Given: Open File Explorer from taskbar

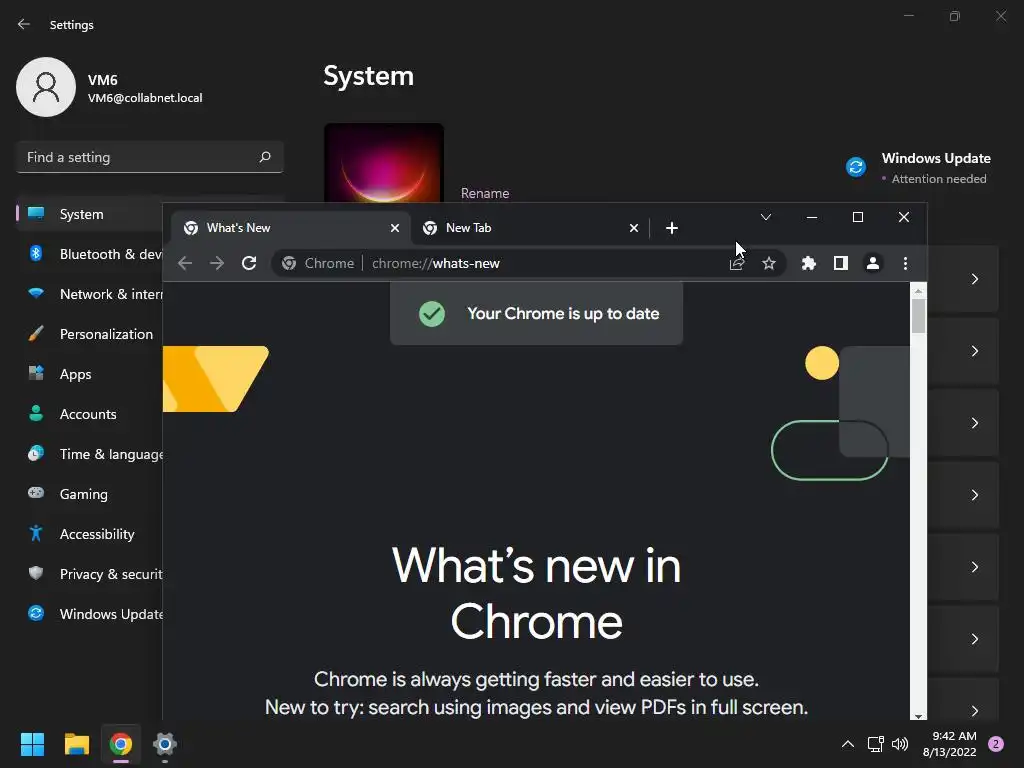Looking at the screenshot, I should click(76, 744).
